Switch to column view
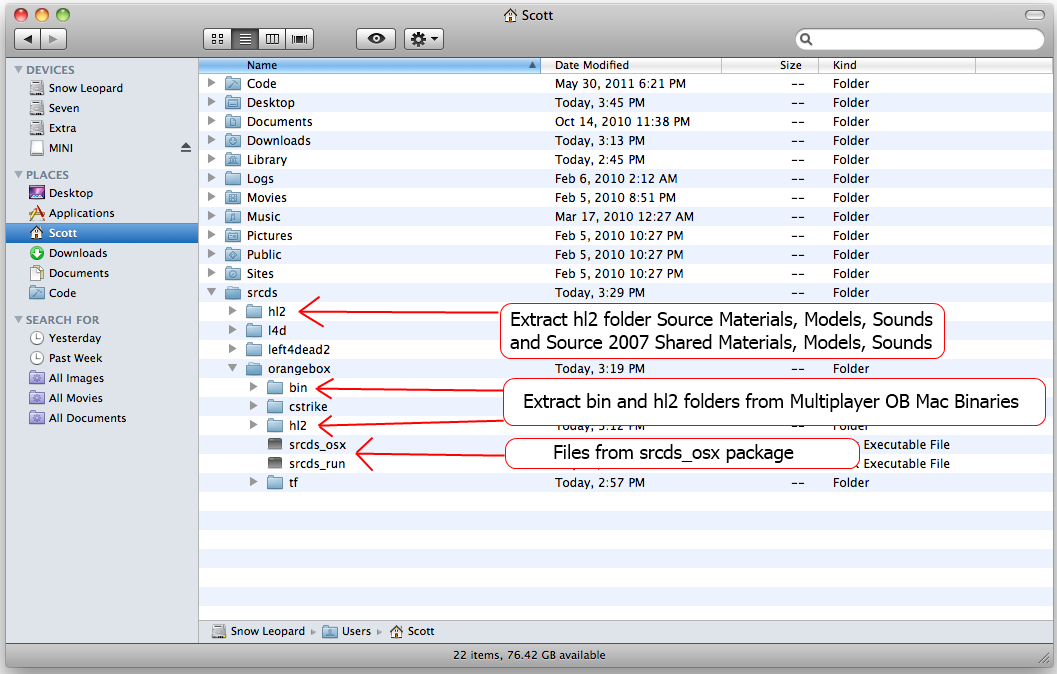This screenshot has height=674, width=1057. (272, 39)
